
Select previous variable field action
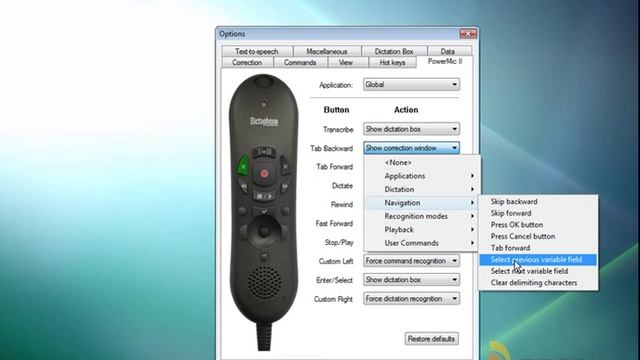(538, 260)
